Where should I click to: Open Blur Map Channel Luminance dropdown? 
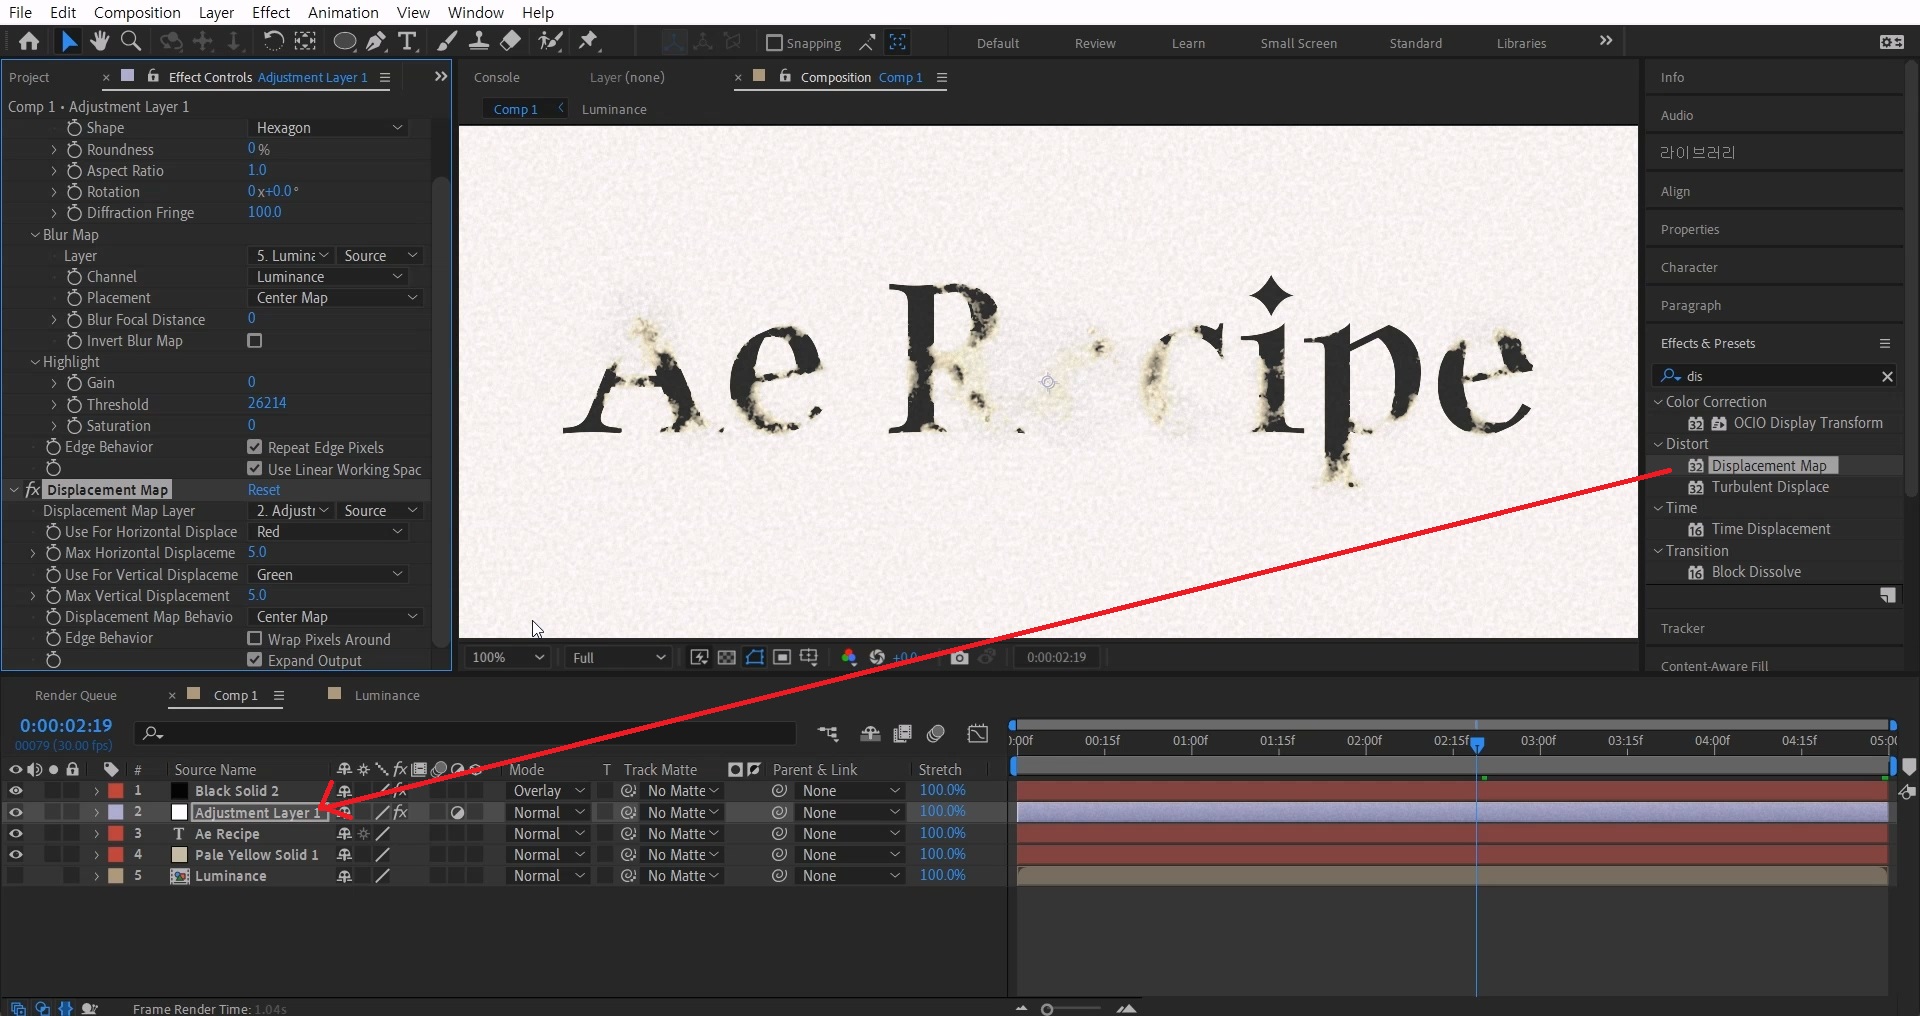point(329,277)
